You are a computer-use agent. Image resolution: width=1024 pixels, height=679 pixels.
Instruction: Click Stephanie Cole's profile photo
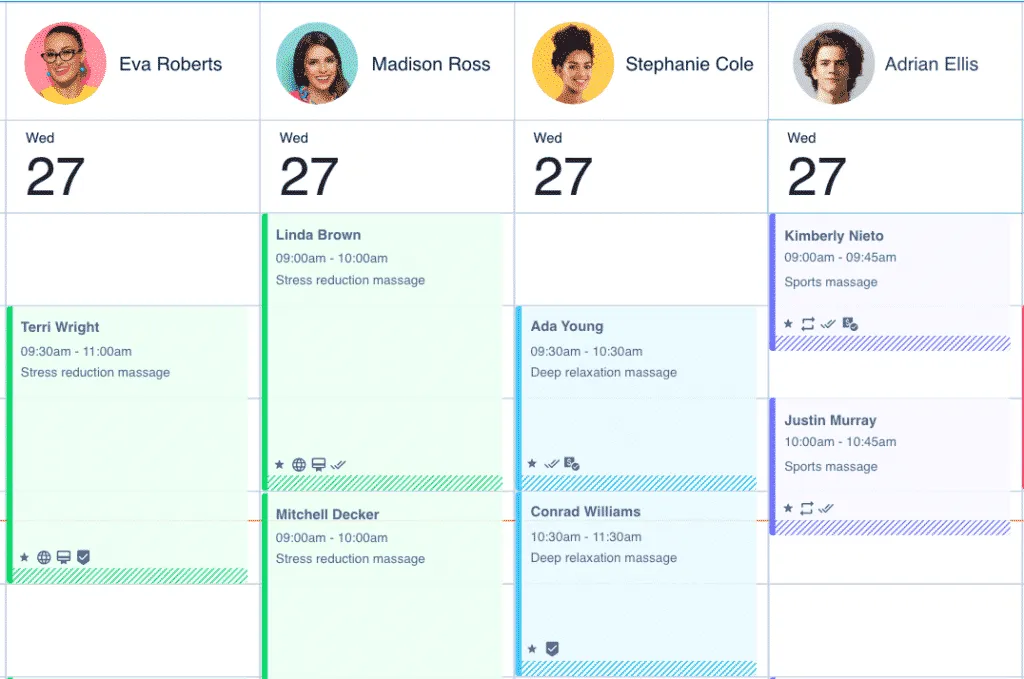570,63
